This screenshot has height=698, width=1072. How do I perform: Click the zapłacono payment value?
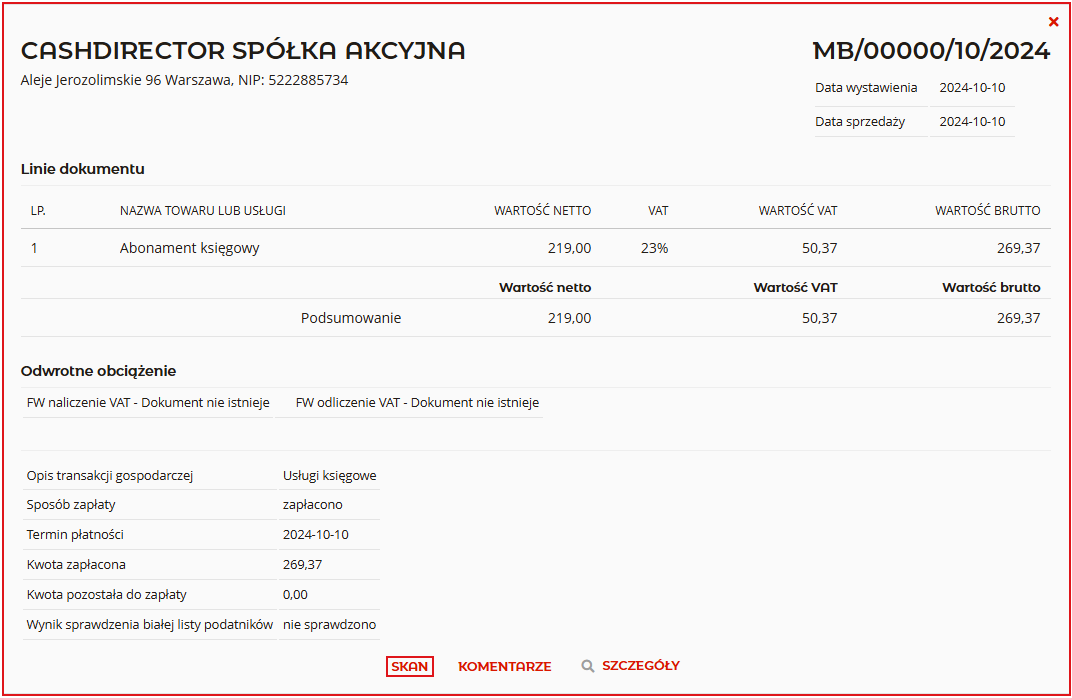coord(312,505)
